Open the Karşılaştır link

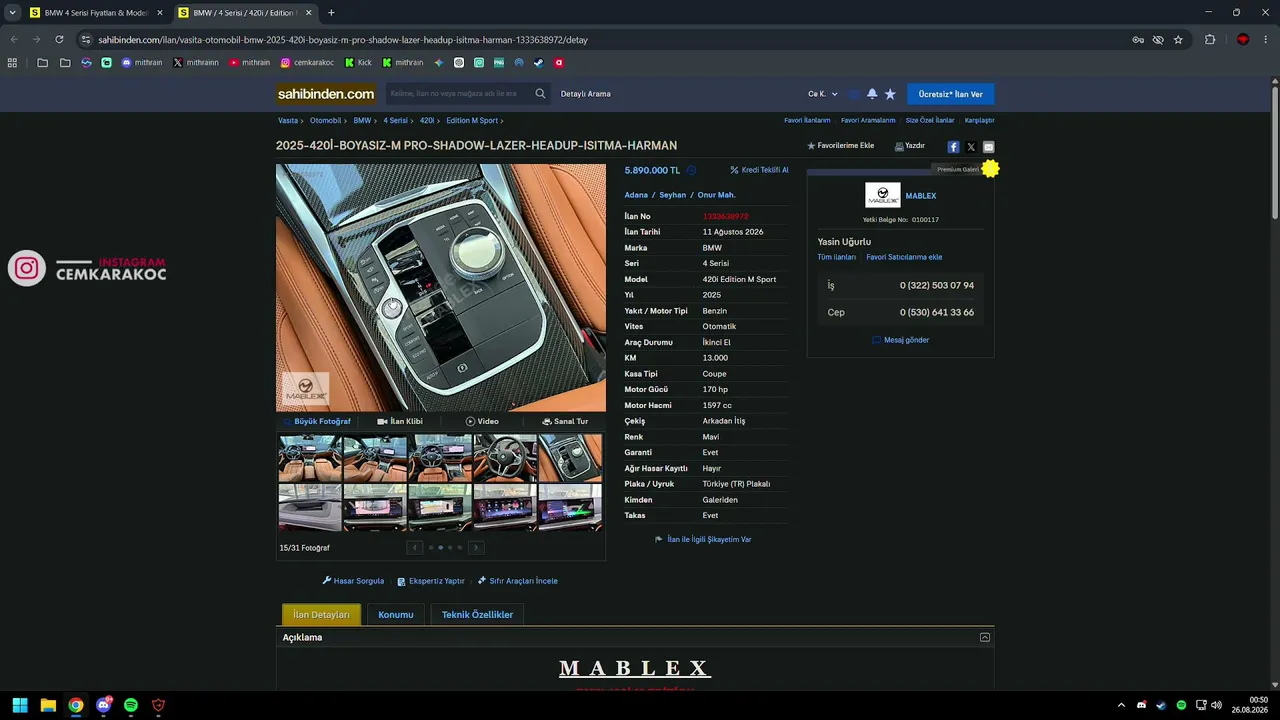(x=980, y=121)
